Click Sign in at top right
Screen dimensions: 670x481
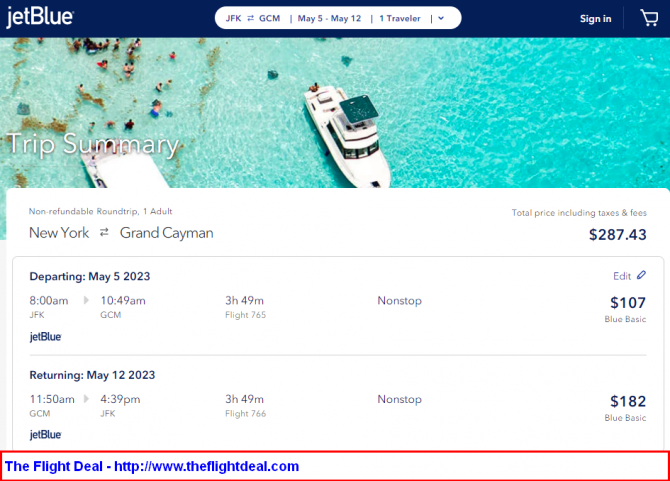tap(595, 18)
